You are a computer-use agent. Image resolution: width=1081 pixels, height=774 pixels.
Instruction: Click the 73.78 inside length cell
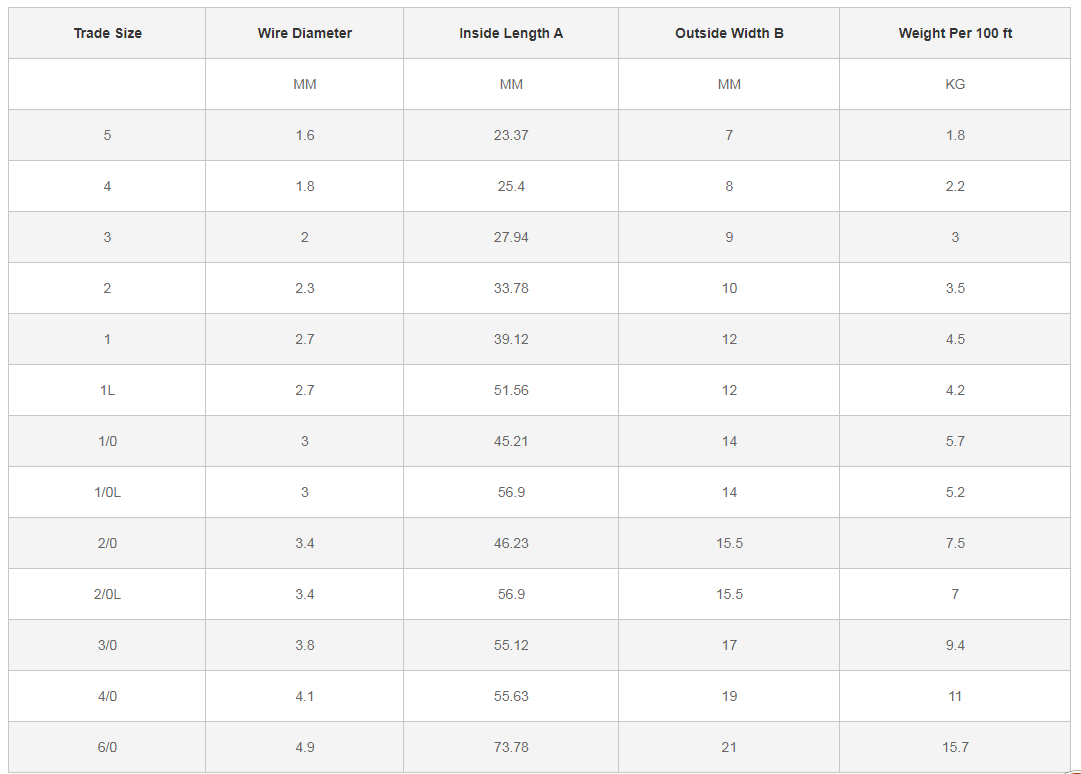tap(511, 747)
